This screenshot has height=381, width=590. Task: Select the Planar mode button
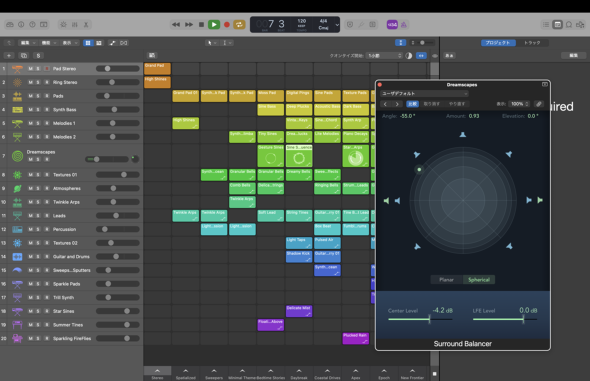tap(446, 279)
